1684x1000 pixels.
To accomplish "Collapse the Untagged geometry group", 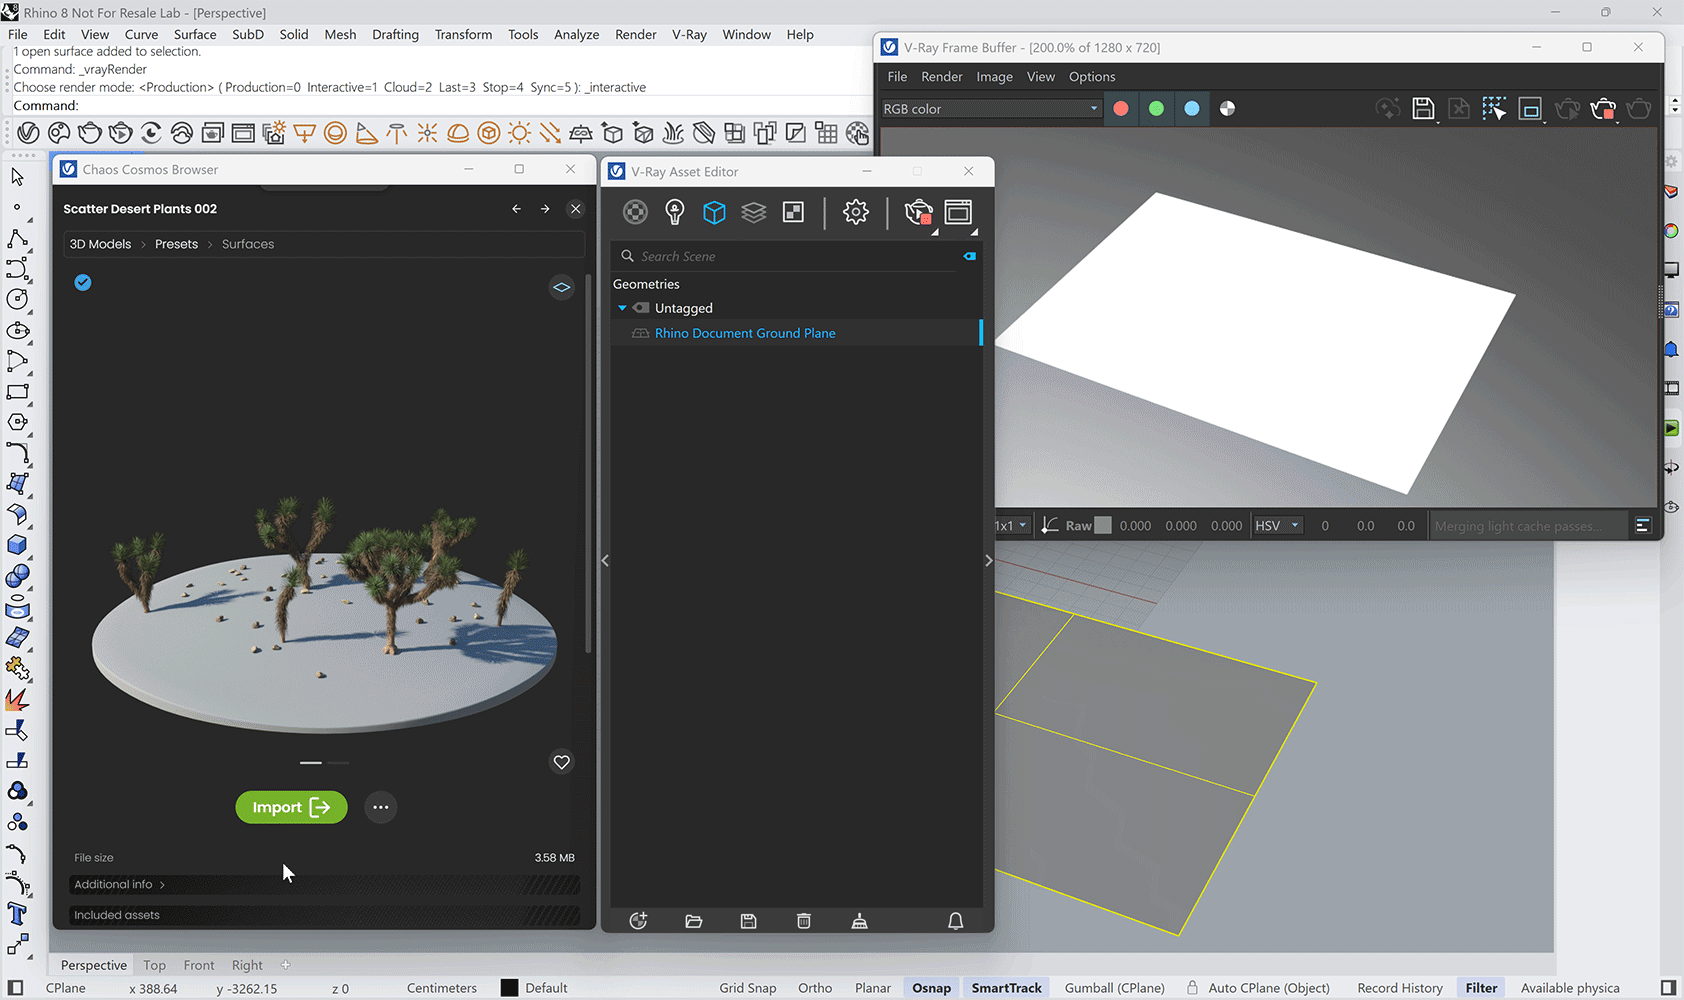I will [622, 308].
